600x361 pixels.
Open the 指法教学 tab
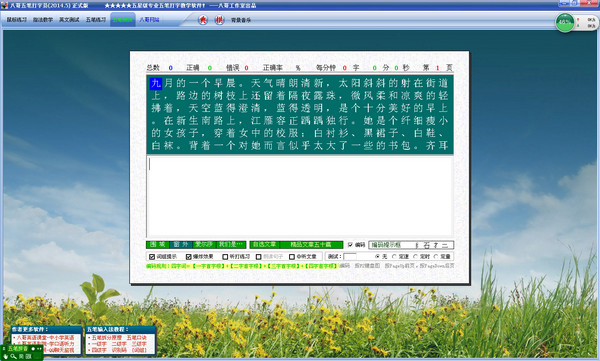(x=43, y=20)
